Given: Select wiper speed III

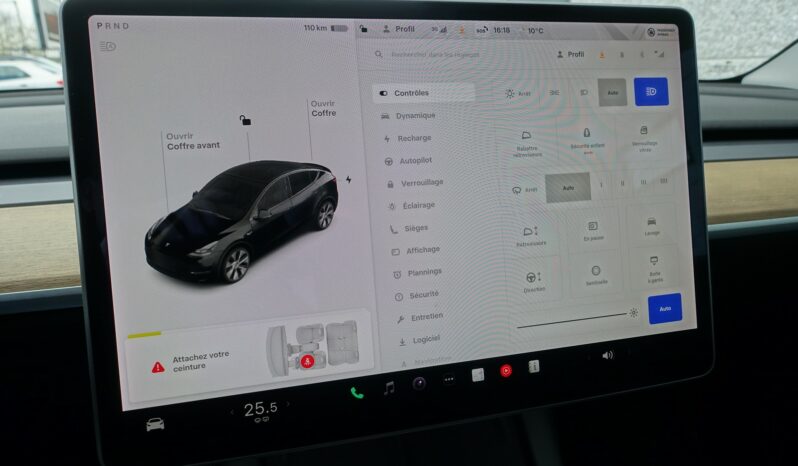Looking at the screenshot, I should pos(643,182).
